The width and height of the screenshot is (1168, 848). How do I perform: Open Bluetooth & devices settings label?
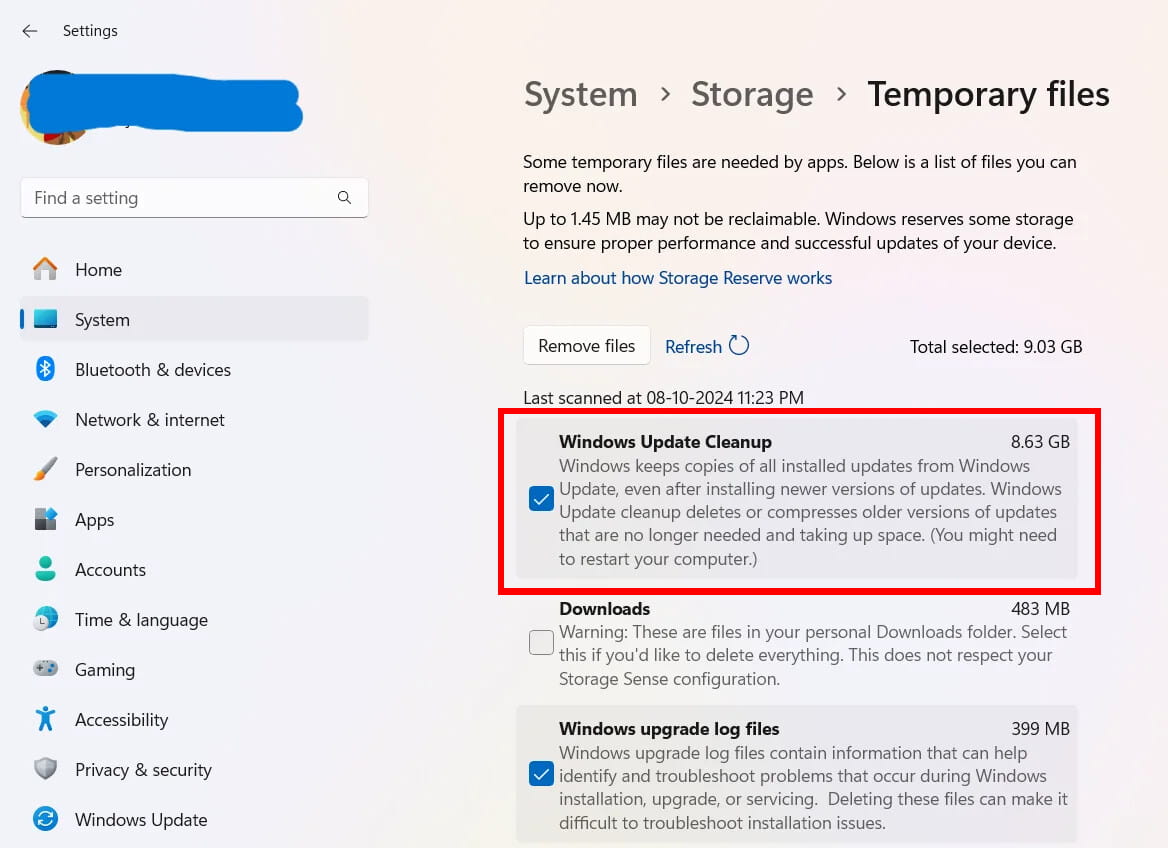pyautogui.click(x=153, y=370)
